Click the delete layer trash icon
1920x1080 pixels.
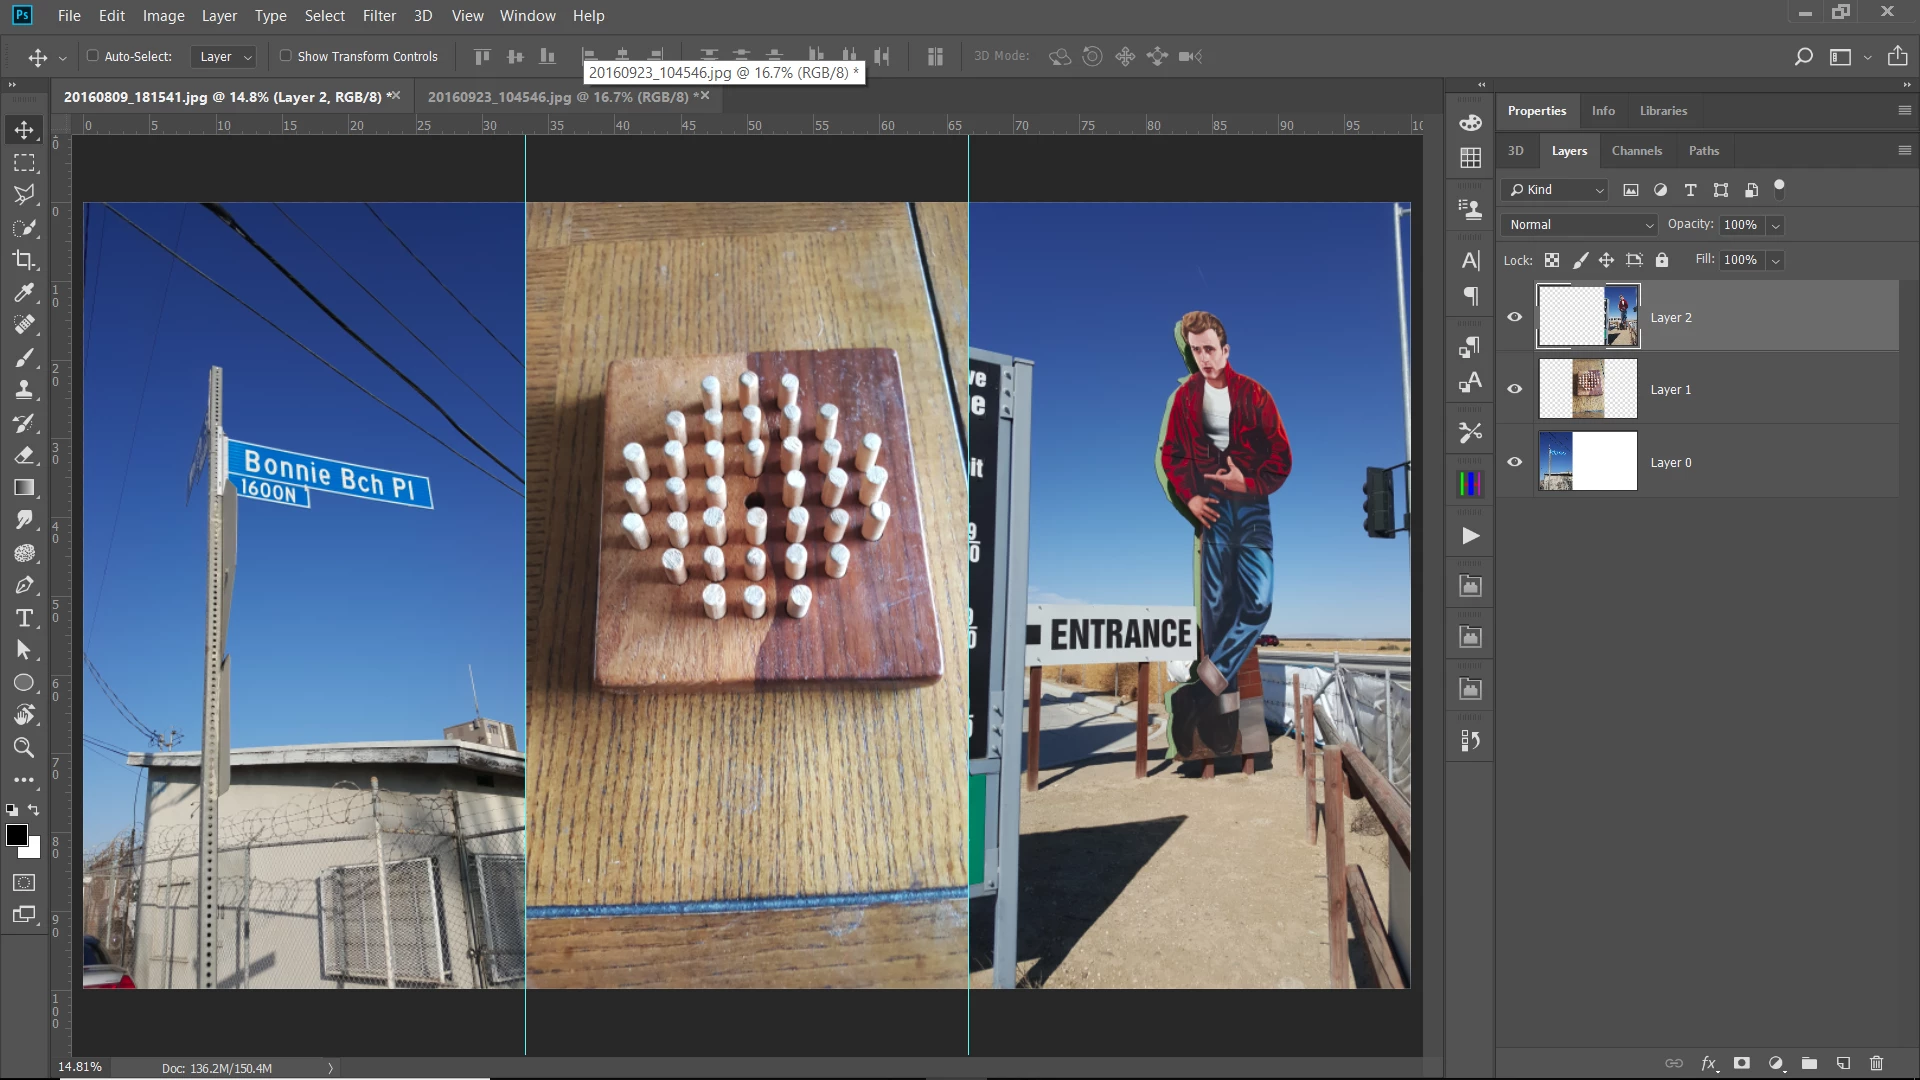pyautogui.click(x=1876, y=1063)
